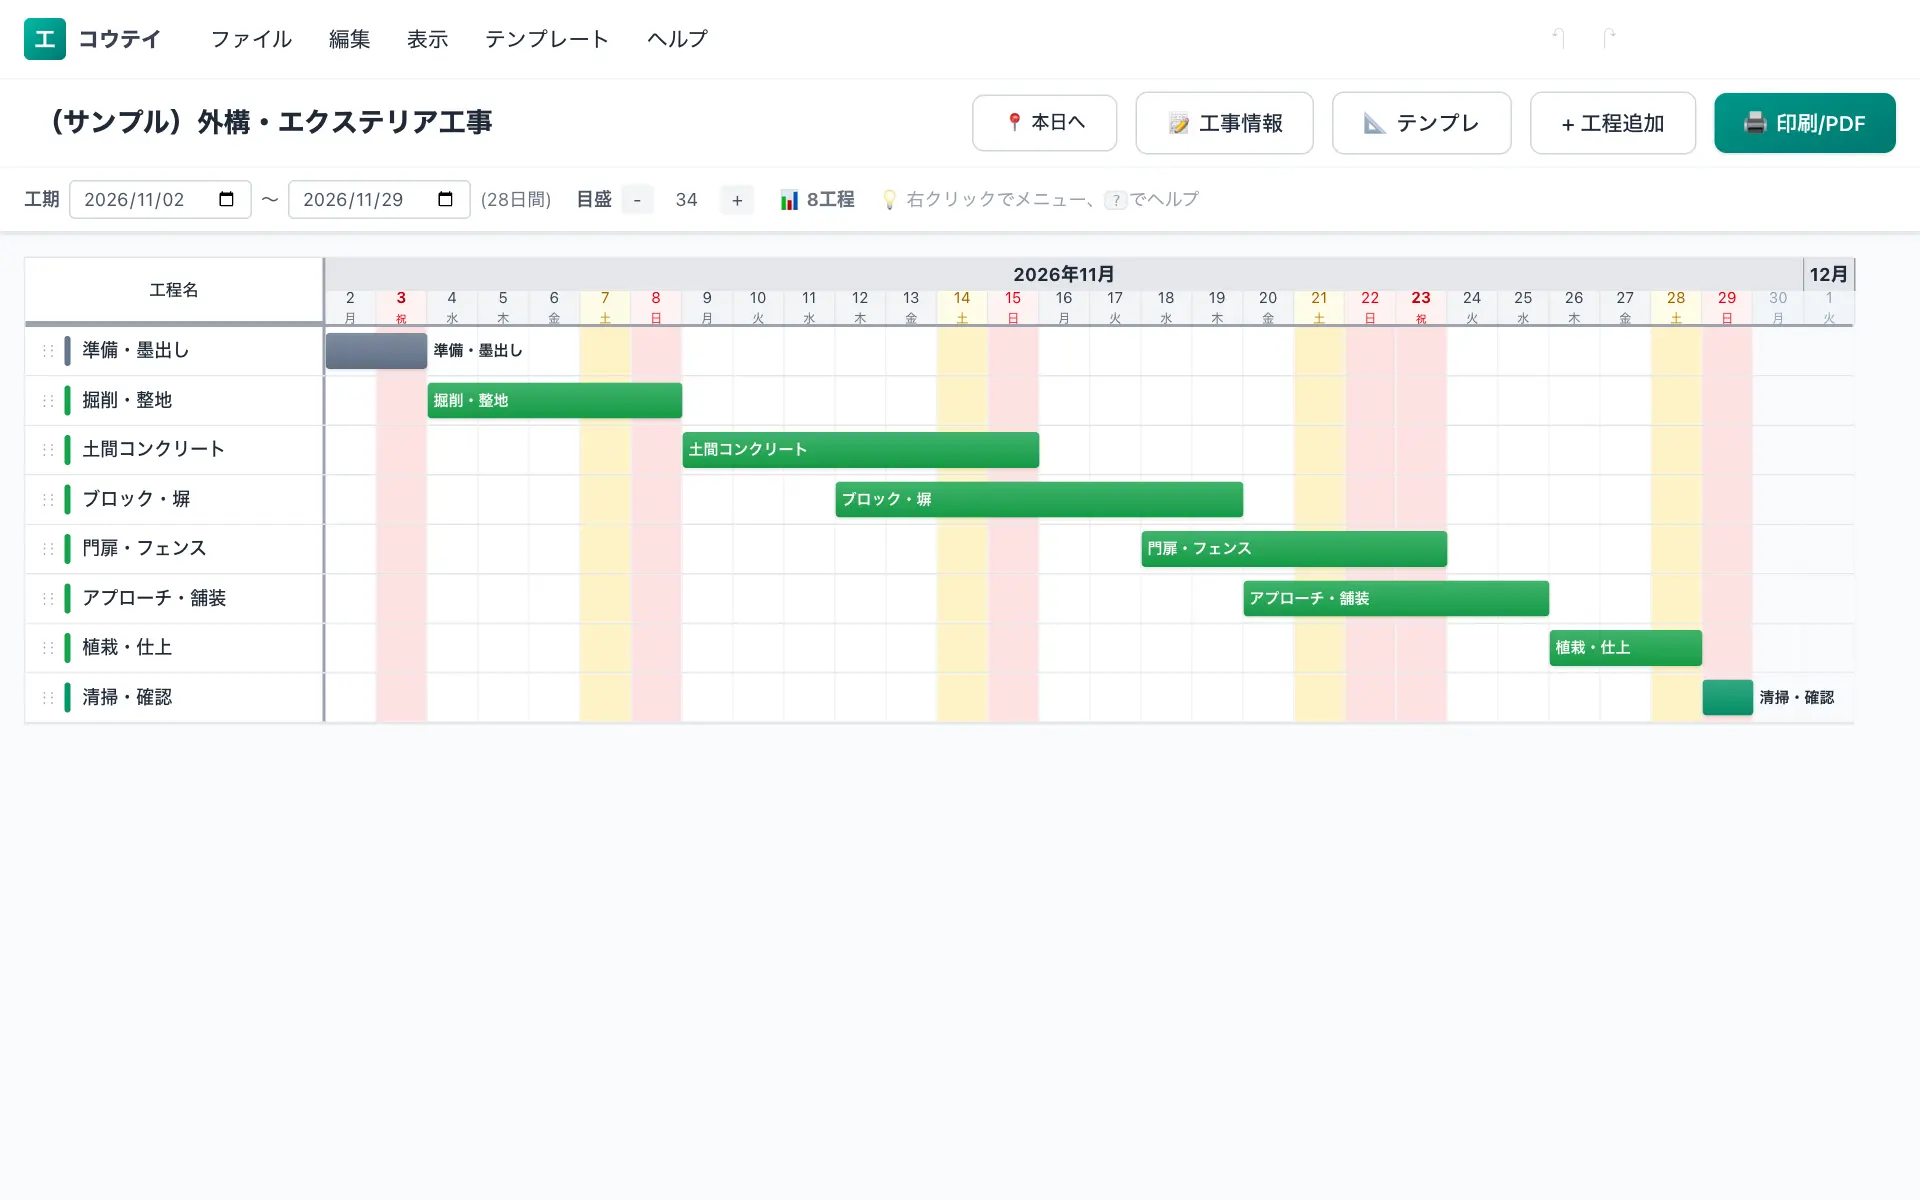Click the 印刷/PDF button
This screenshot has width=1920, height=1200.
click(1805, 123)
